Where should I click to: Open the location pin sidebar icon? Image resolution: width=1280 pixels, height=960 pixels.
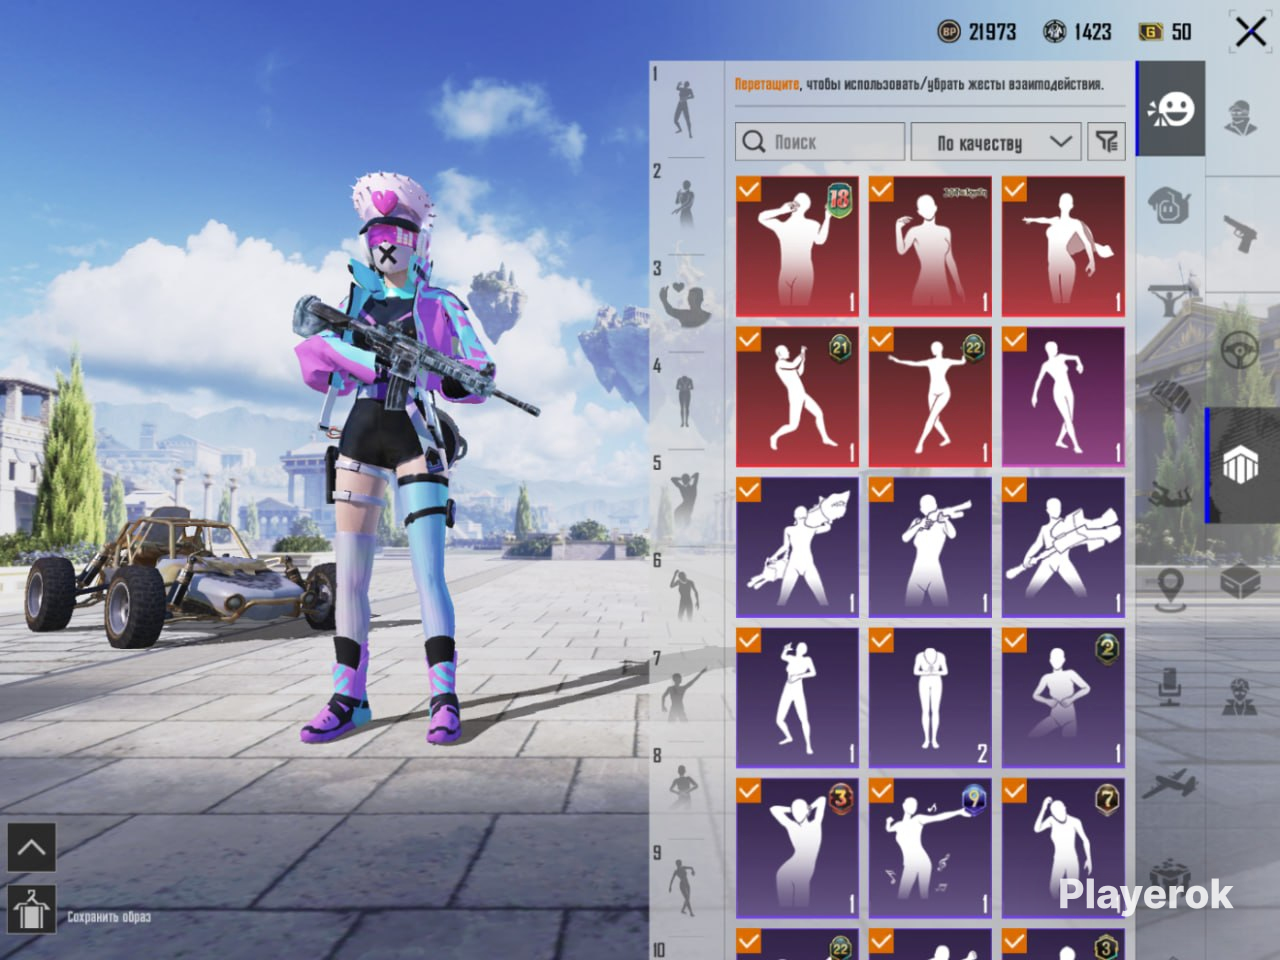(x=1169, y=589)
